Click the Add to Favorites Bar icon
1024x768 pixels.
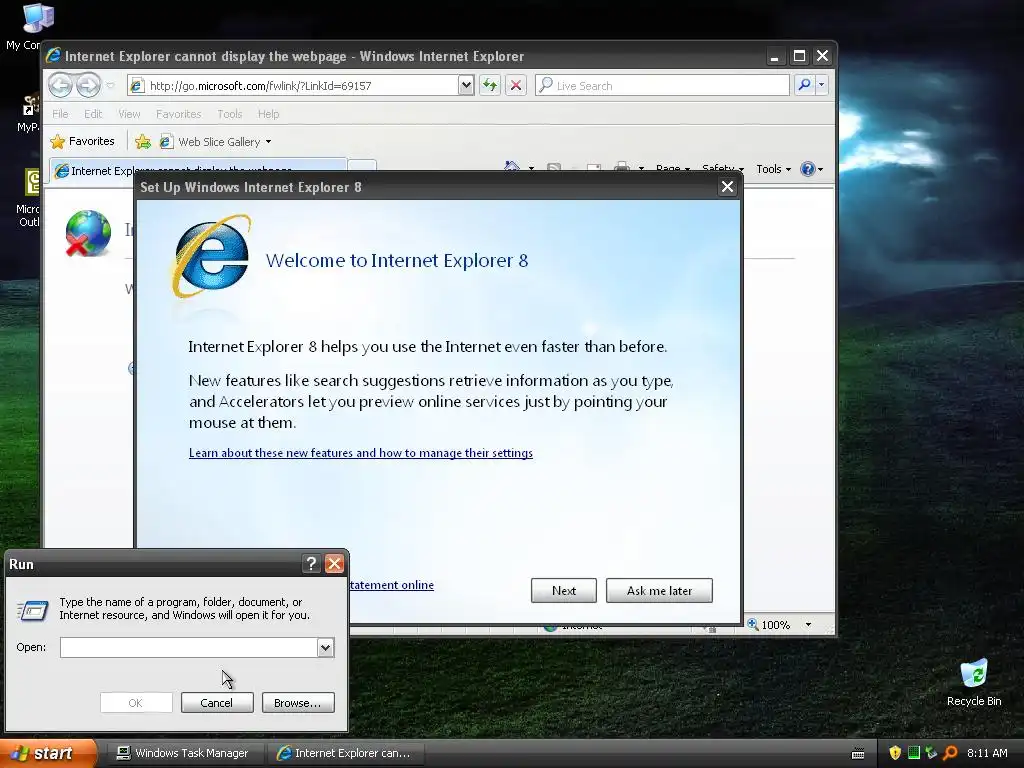tap(142, 141)
